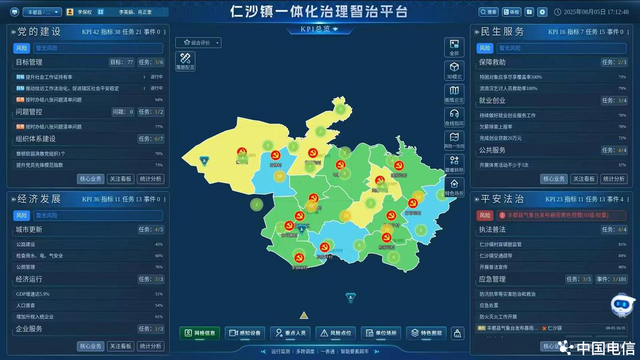Click the blue 风险 button in 经济发展
Image resolution: width=640 pixels, height=360 pixels.
[x=22, y=215]
